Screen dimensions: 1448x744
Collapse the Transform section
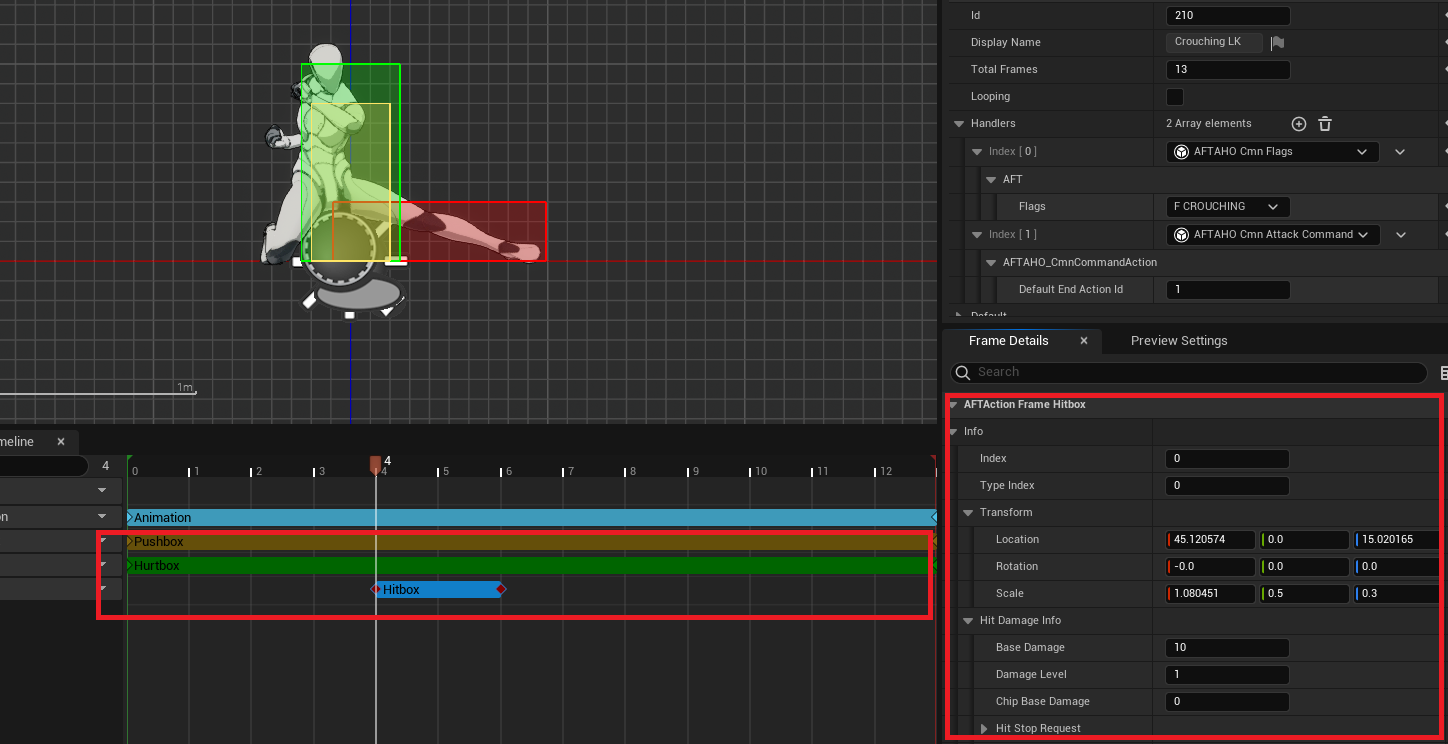point(966,512)
